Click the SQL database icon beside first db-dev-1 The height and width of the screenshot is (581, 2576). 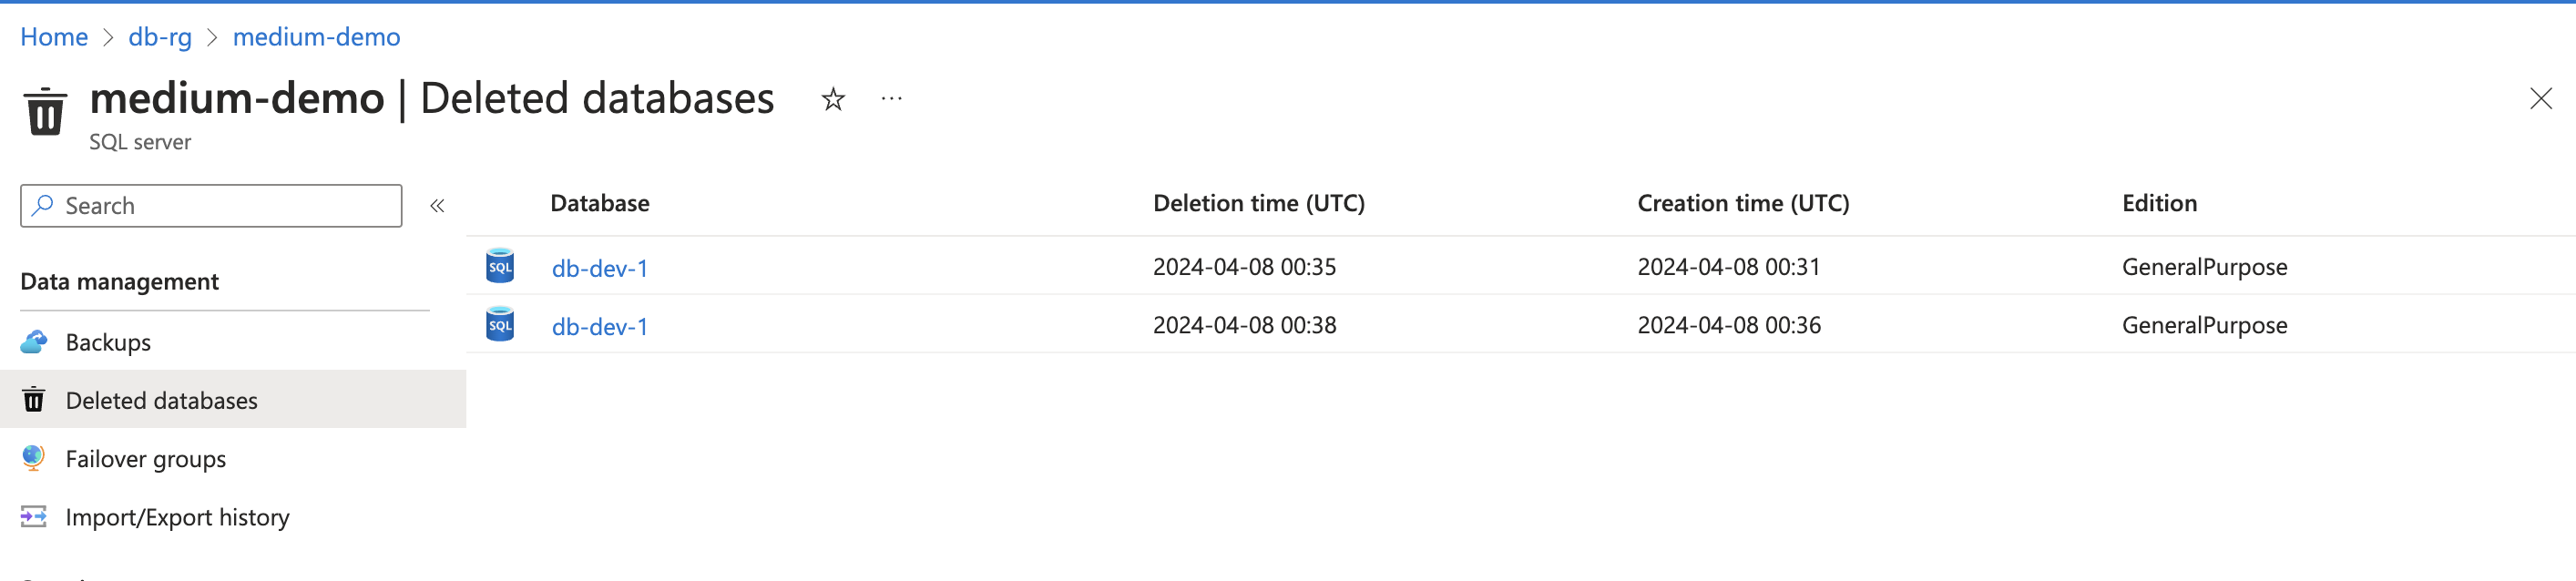coord(499,266)
